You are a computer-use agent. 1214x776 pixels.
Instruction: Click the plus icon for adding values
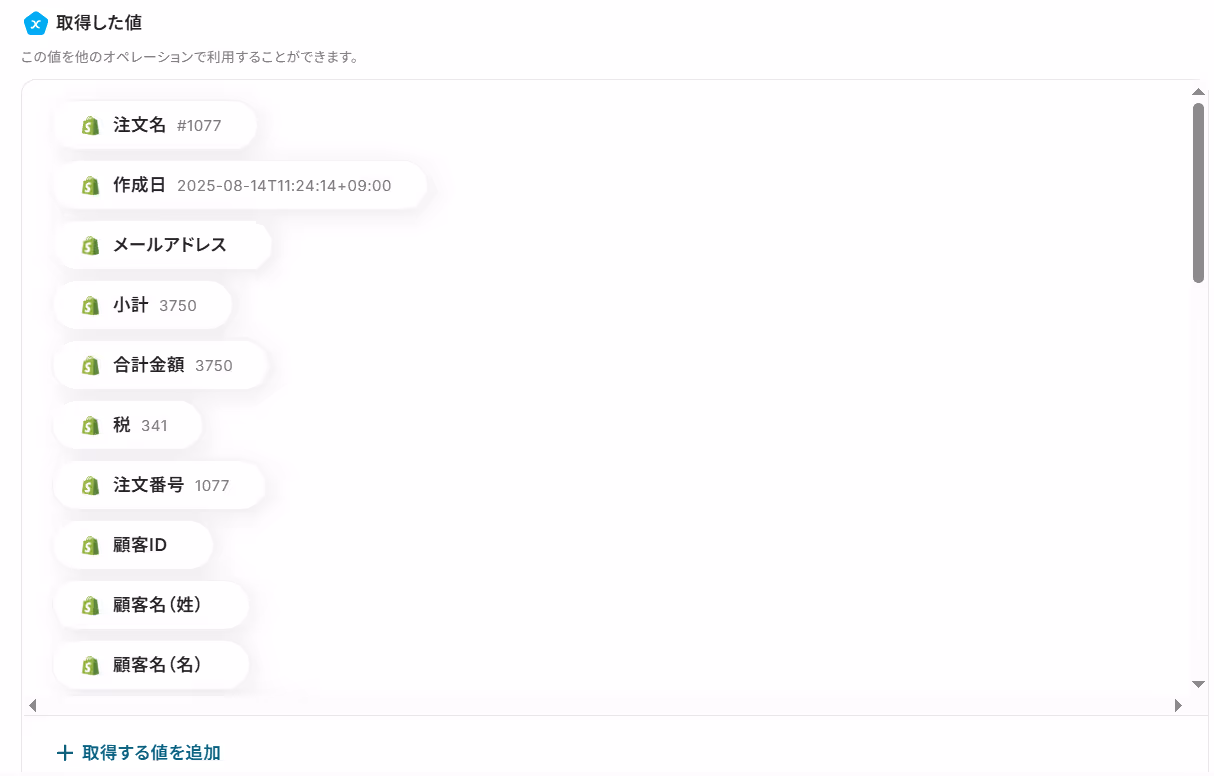(65, 753)
